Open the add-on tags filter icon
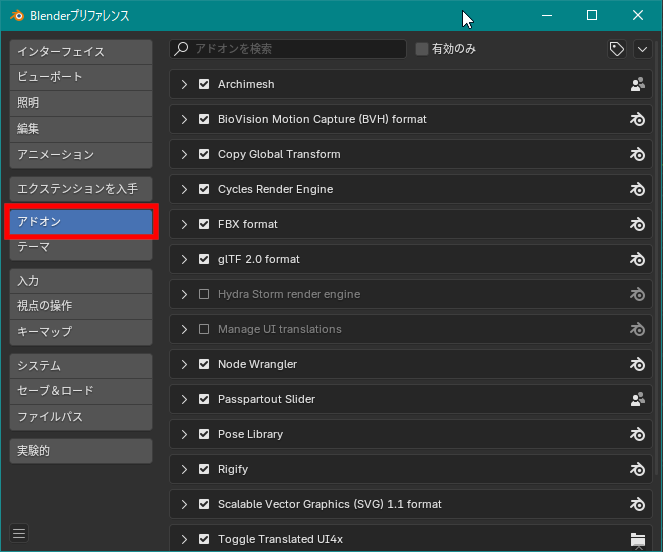Screen dimensions: 663x552 616,49
